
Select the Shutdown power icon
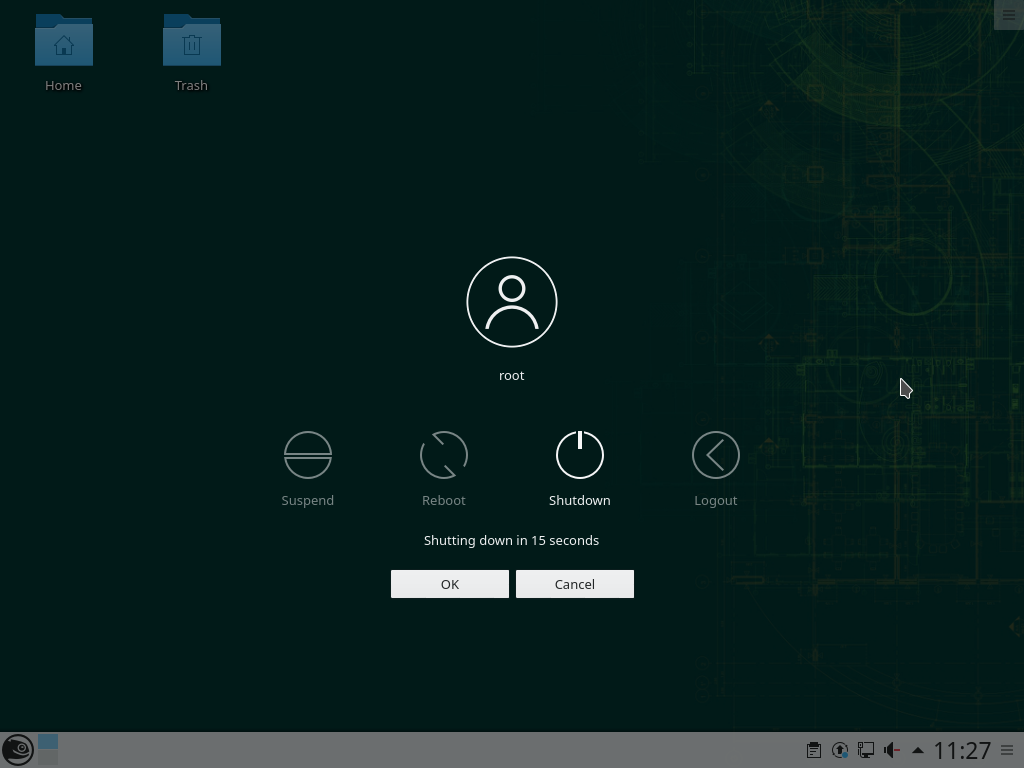point(579,455)
